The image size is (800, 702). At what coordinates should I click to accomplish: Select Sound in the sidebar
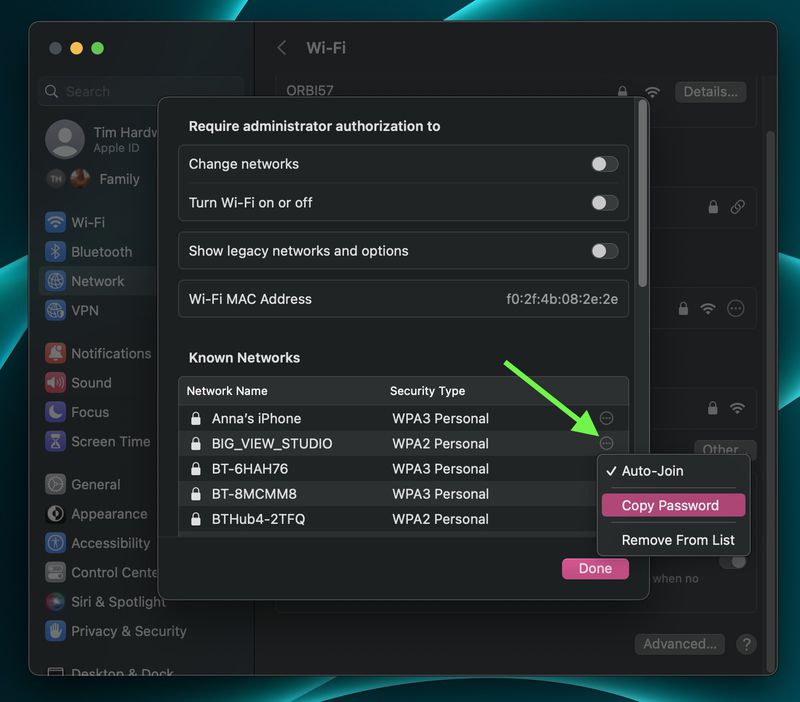[90, 382]
